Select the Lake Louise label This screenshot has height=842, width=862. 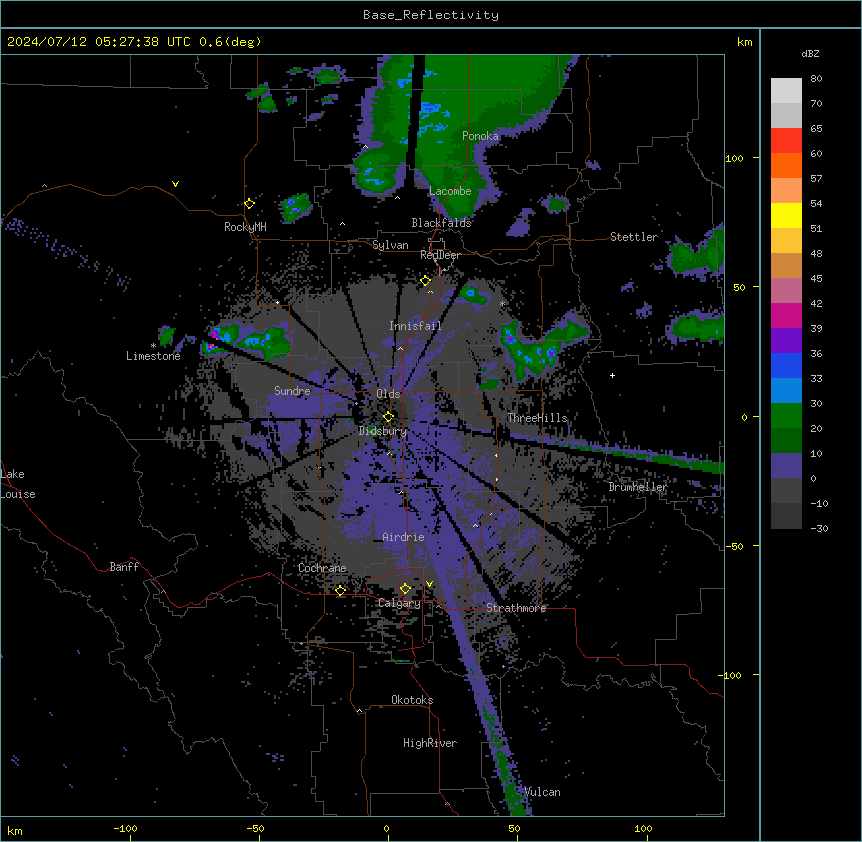pyautogui.click(x=17, y=484)
